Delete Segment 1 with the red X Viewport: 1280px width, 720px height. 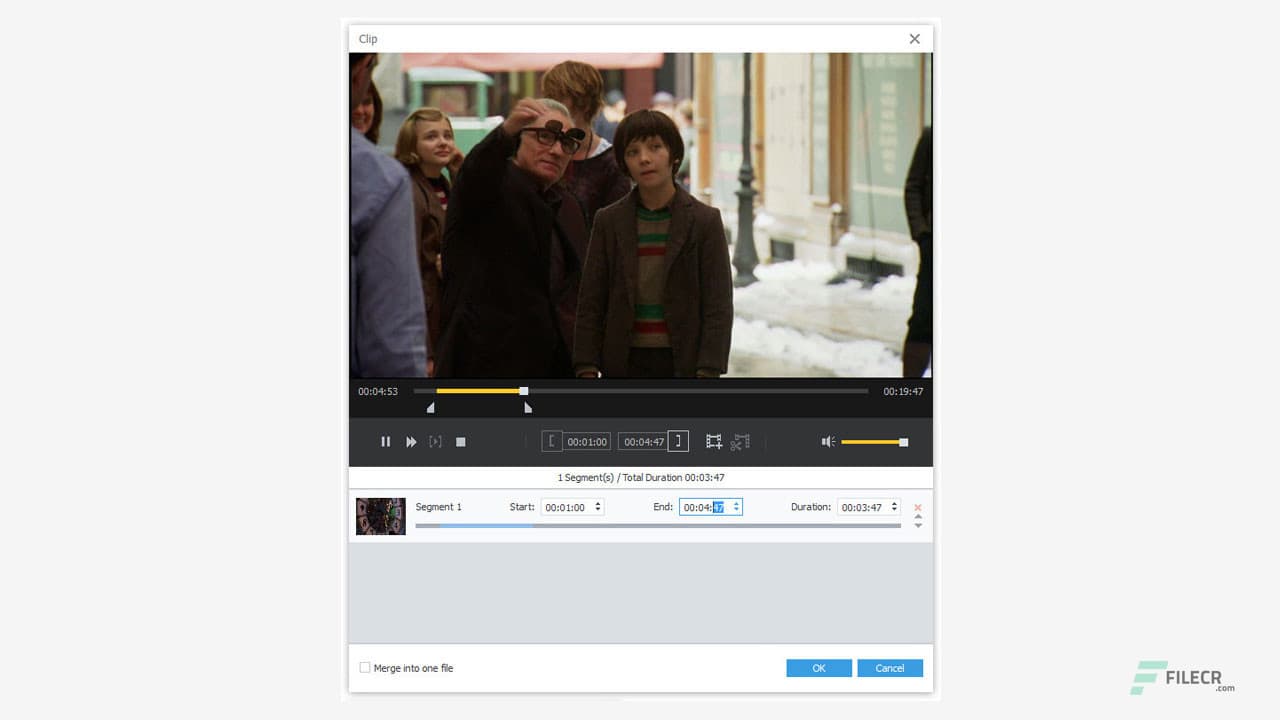[x=917, y=507]
